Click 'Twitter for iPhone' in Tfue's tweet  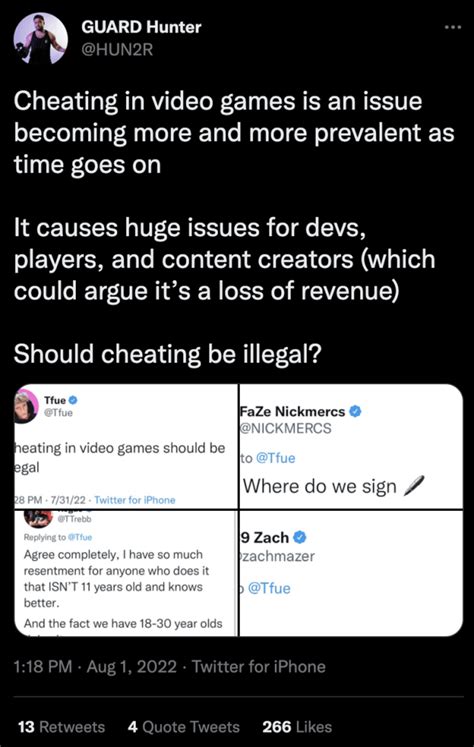(x=135, y=500)
